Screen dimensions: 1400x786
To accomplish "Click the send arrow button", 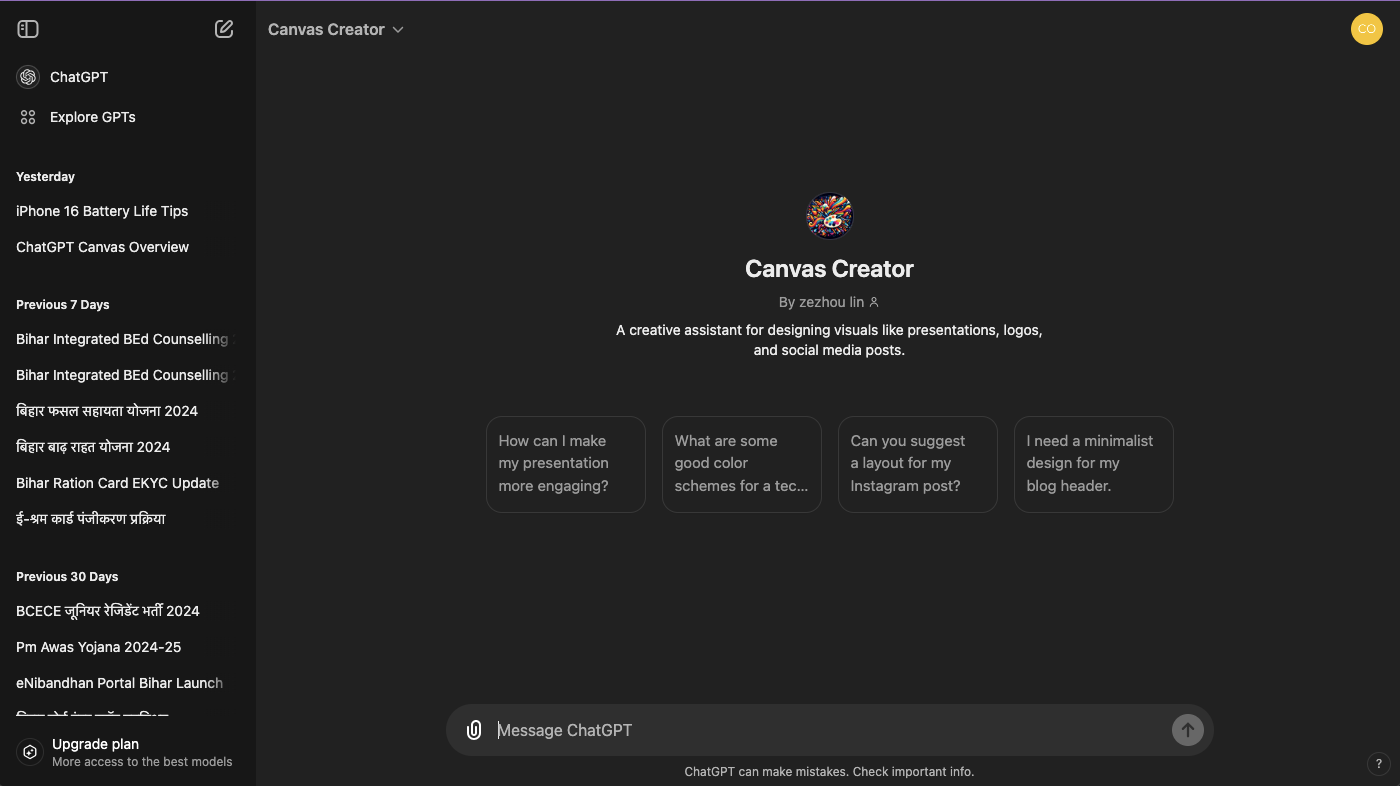I will pyautogui.click(x=1187, y=730).
